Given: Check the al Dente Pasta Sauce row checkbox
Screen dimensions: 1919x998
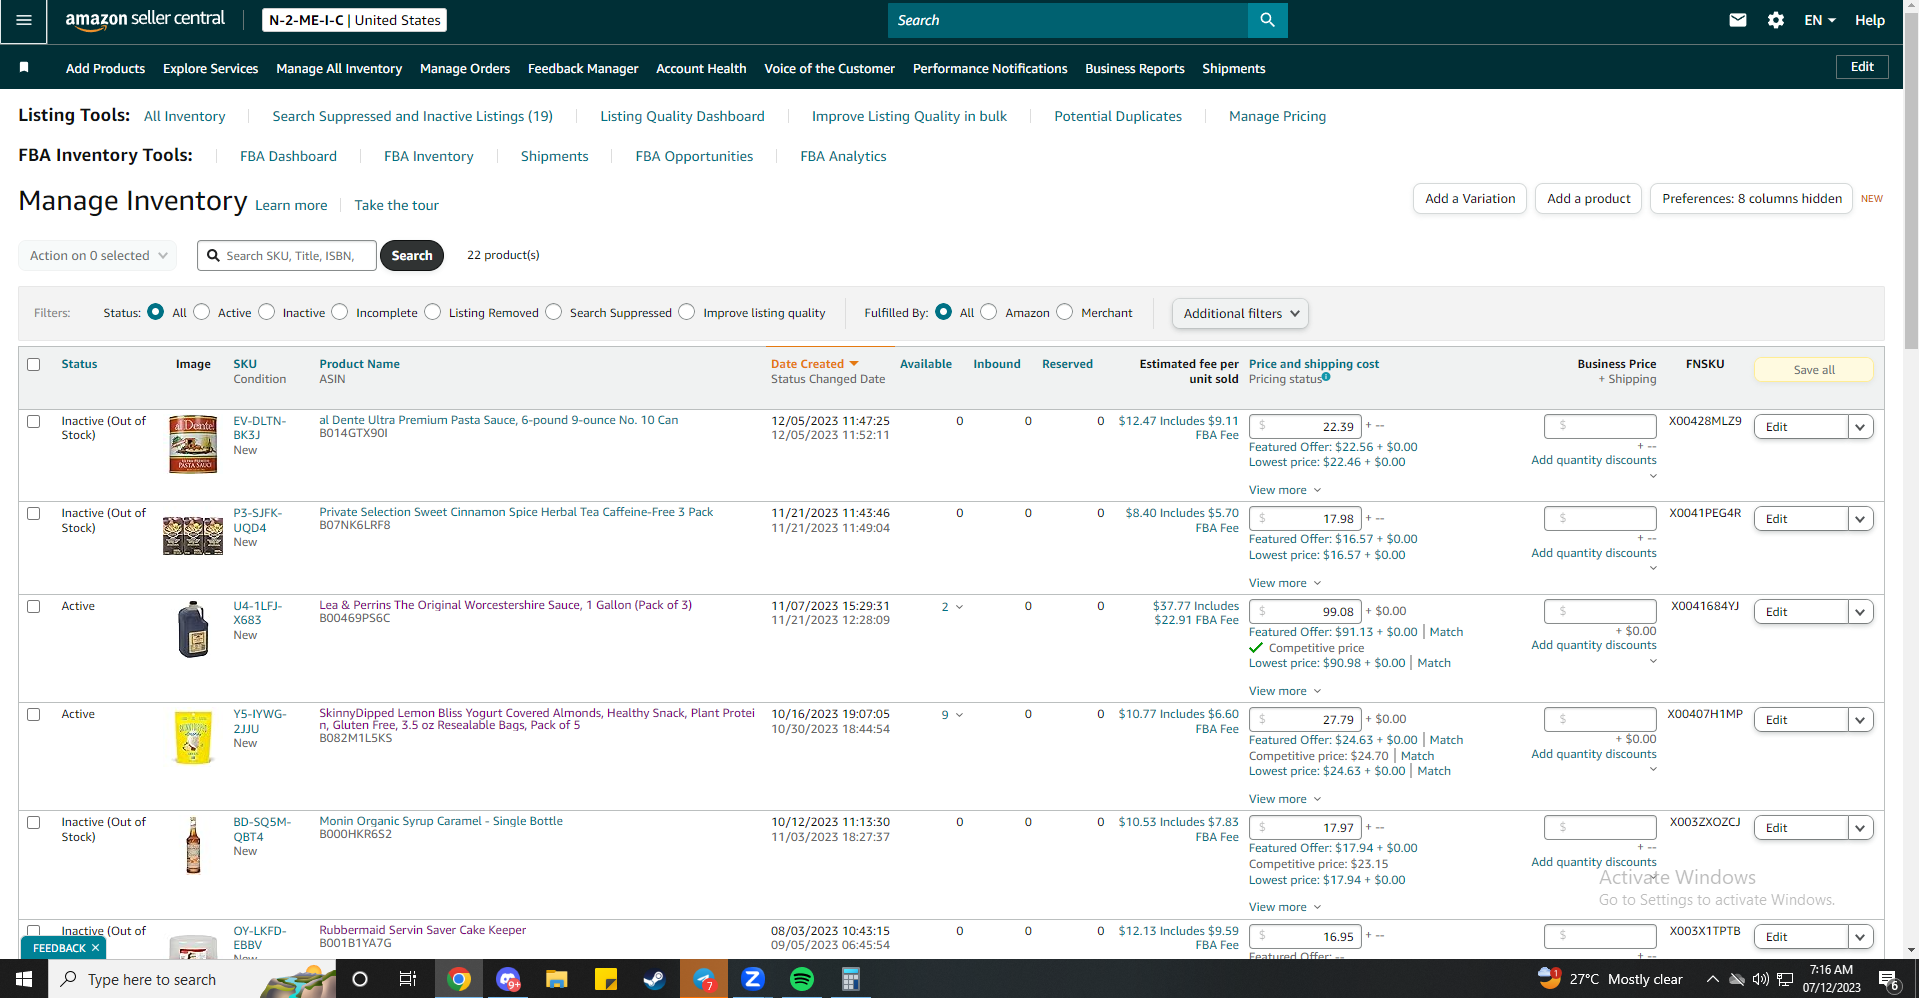Looking at the screenshot, I should point(34,421).
